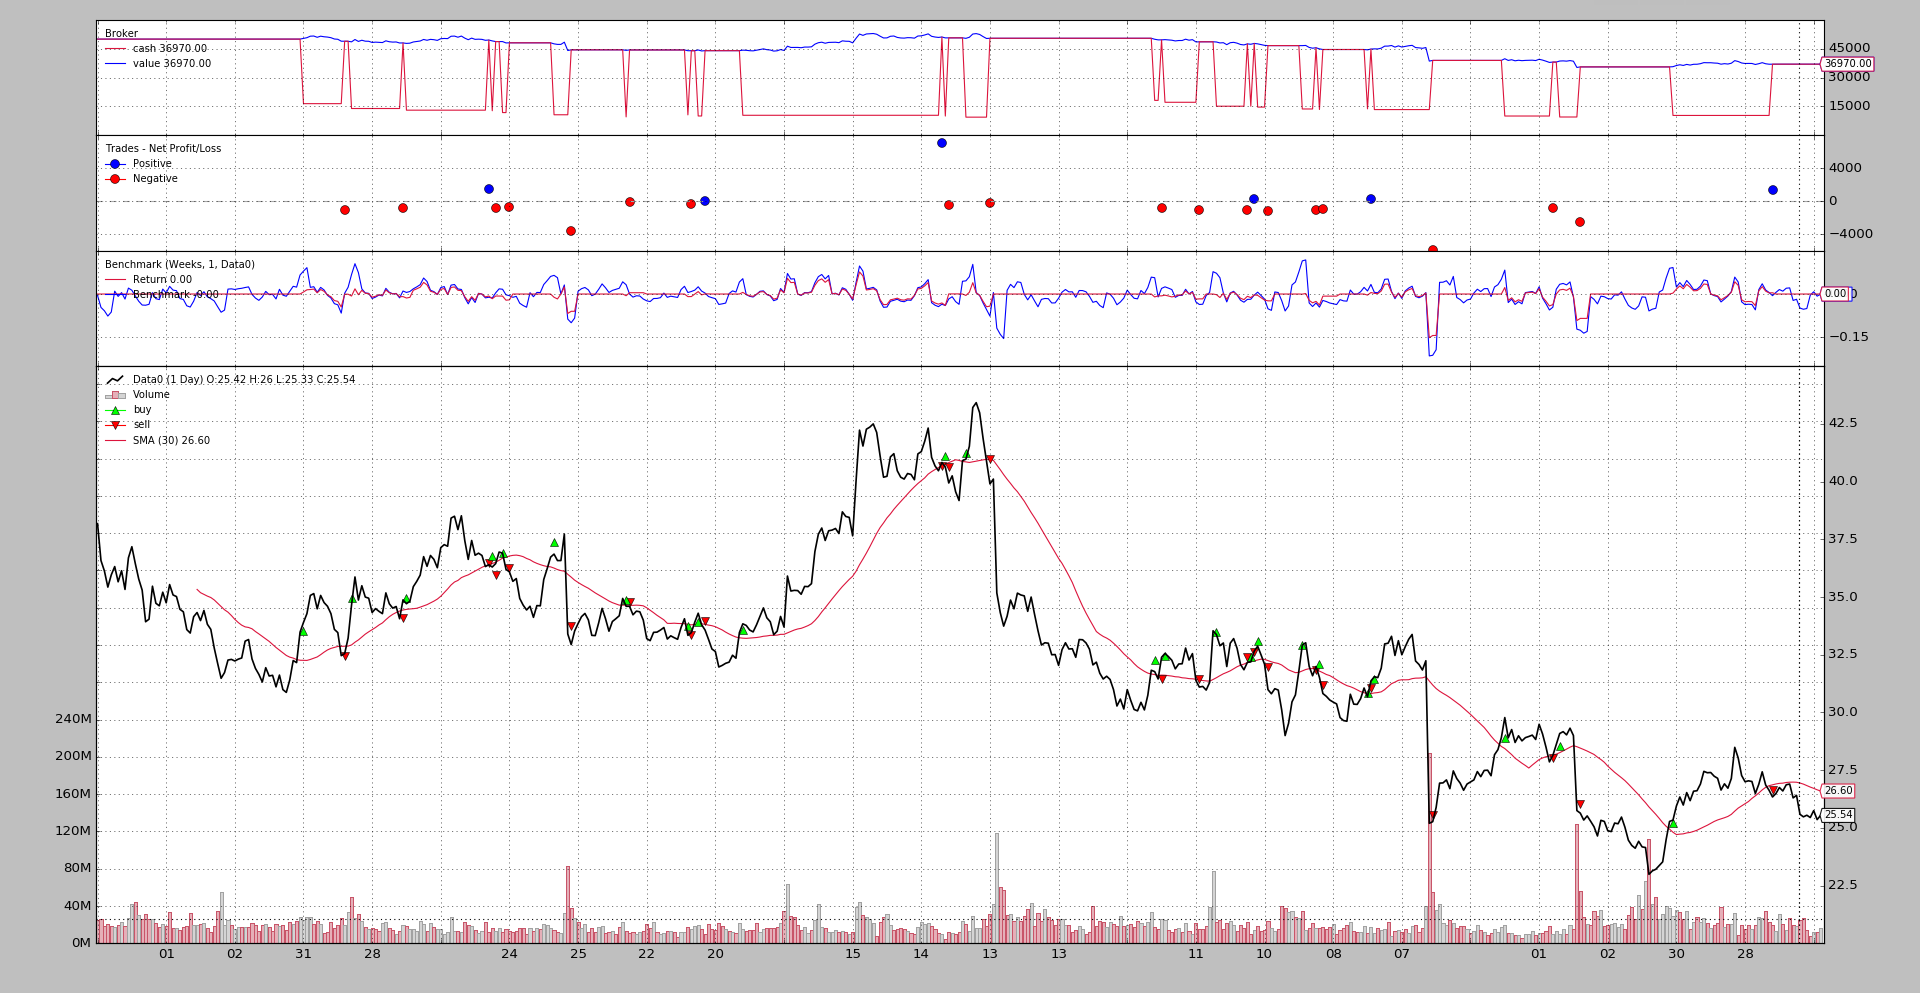
Task: Click the 0.00 benchmark value tag
Action: [1835, 294]
